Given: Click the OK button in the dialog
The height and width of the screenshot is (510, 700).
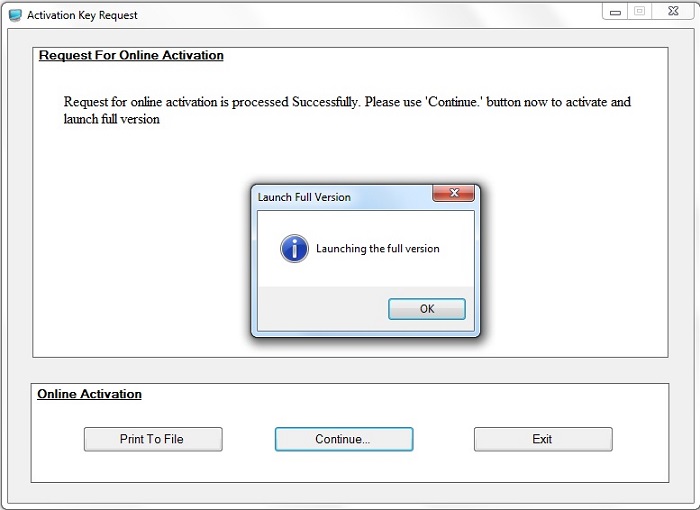Looking at the screenshot, I should pos(426,309).
